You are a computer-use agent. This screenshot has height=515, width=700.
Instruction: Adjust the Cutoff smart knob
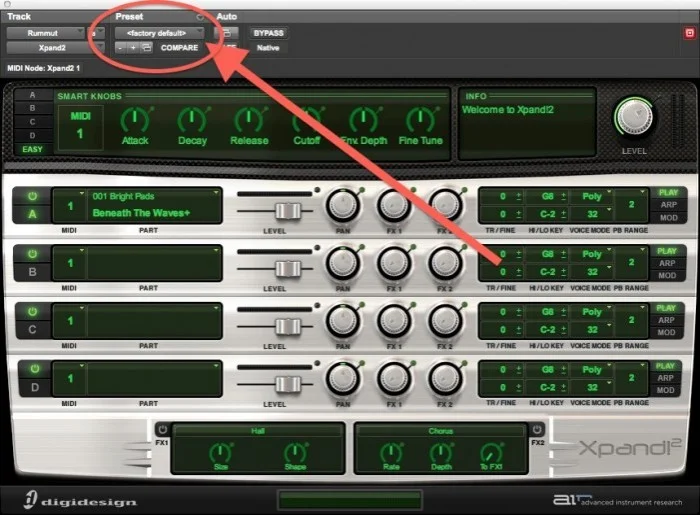tap(306, 120)
